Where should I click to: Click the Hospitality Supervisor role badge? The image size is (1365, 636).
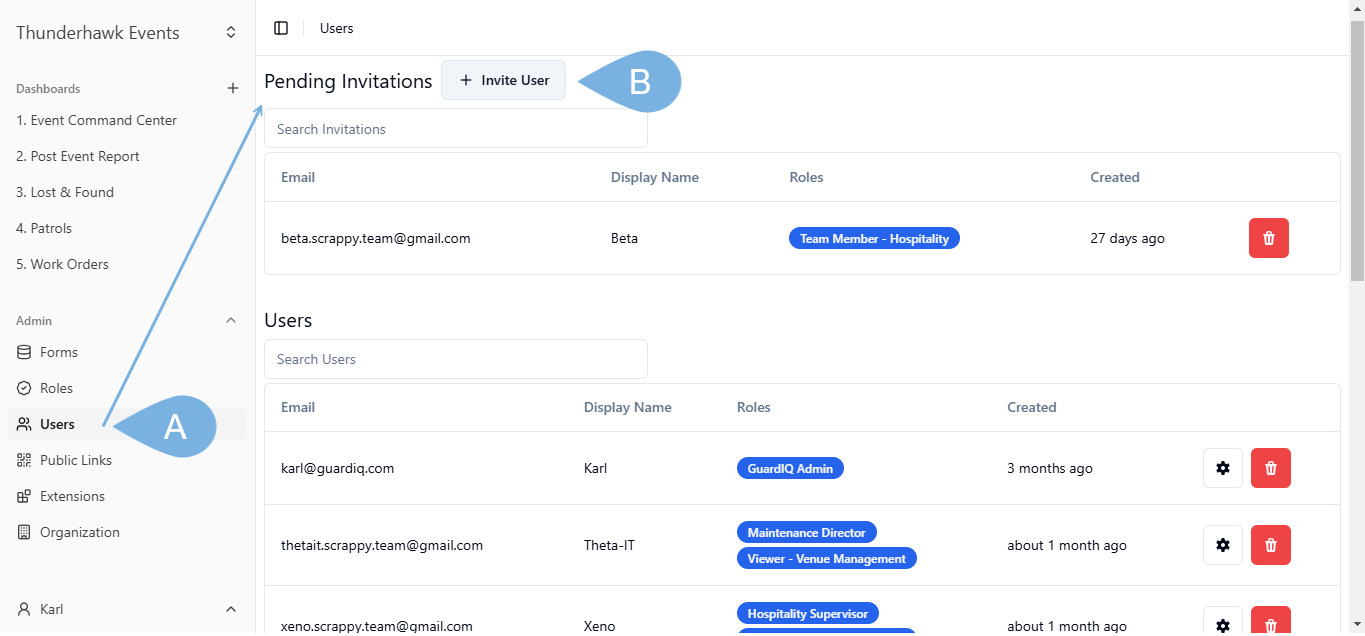click(808, 613)
